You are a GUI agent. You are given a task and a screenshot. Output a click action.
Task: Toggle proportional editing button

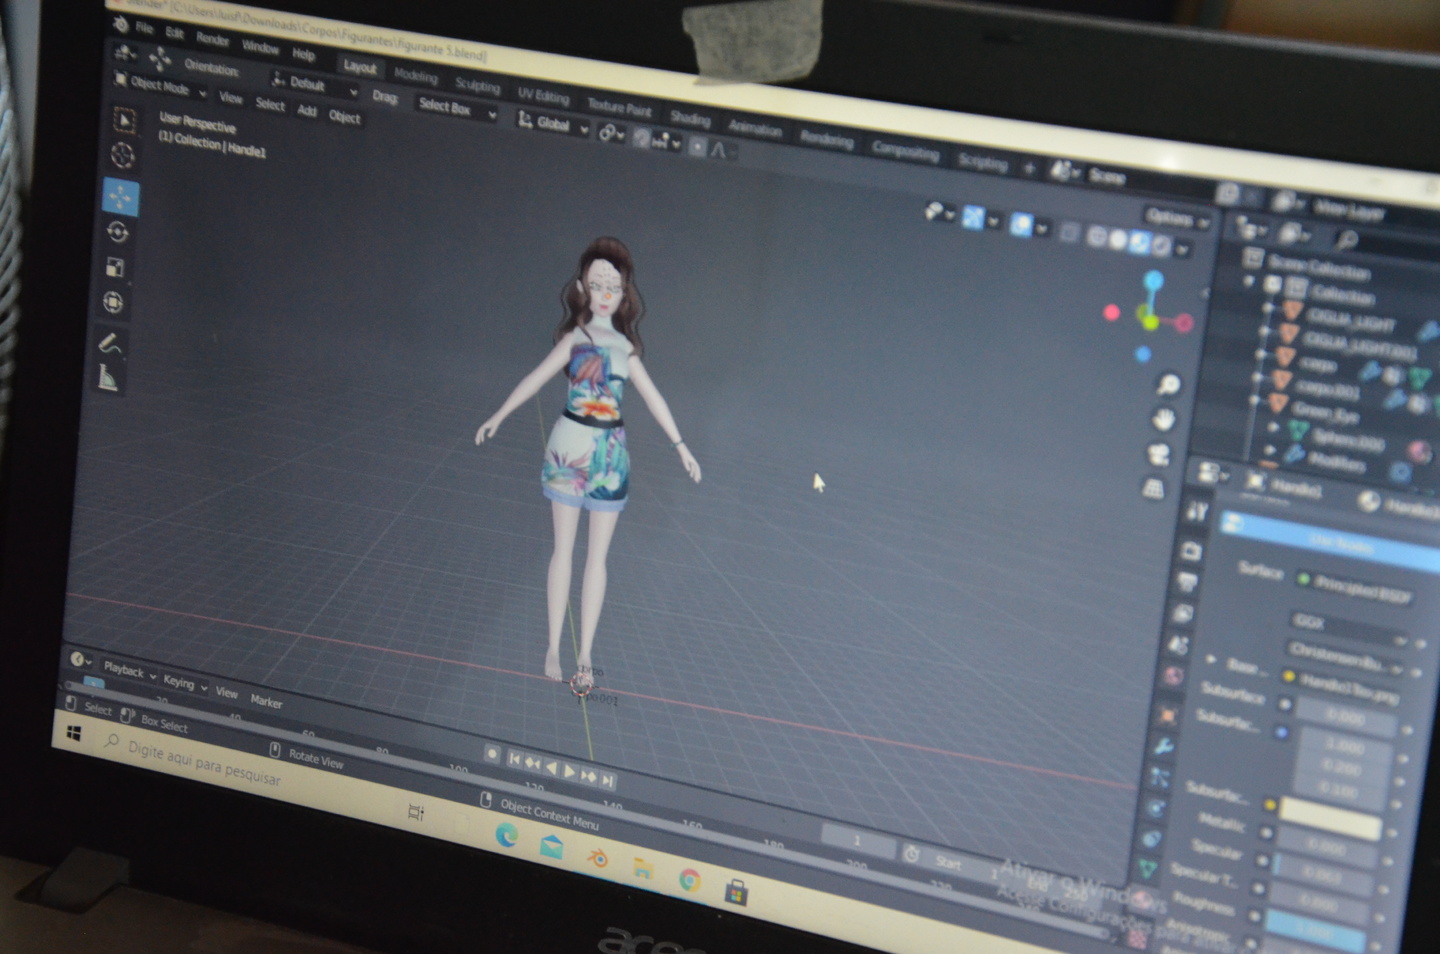click(698, 147)
